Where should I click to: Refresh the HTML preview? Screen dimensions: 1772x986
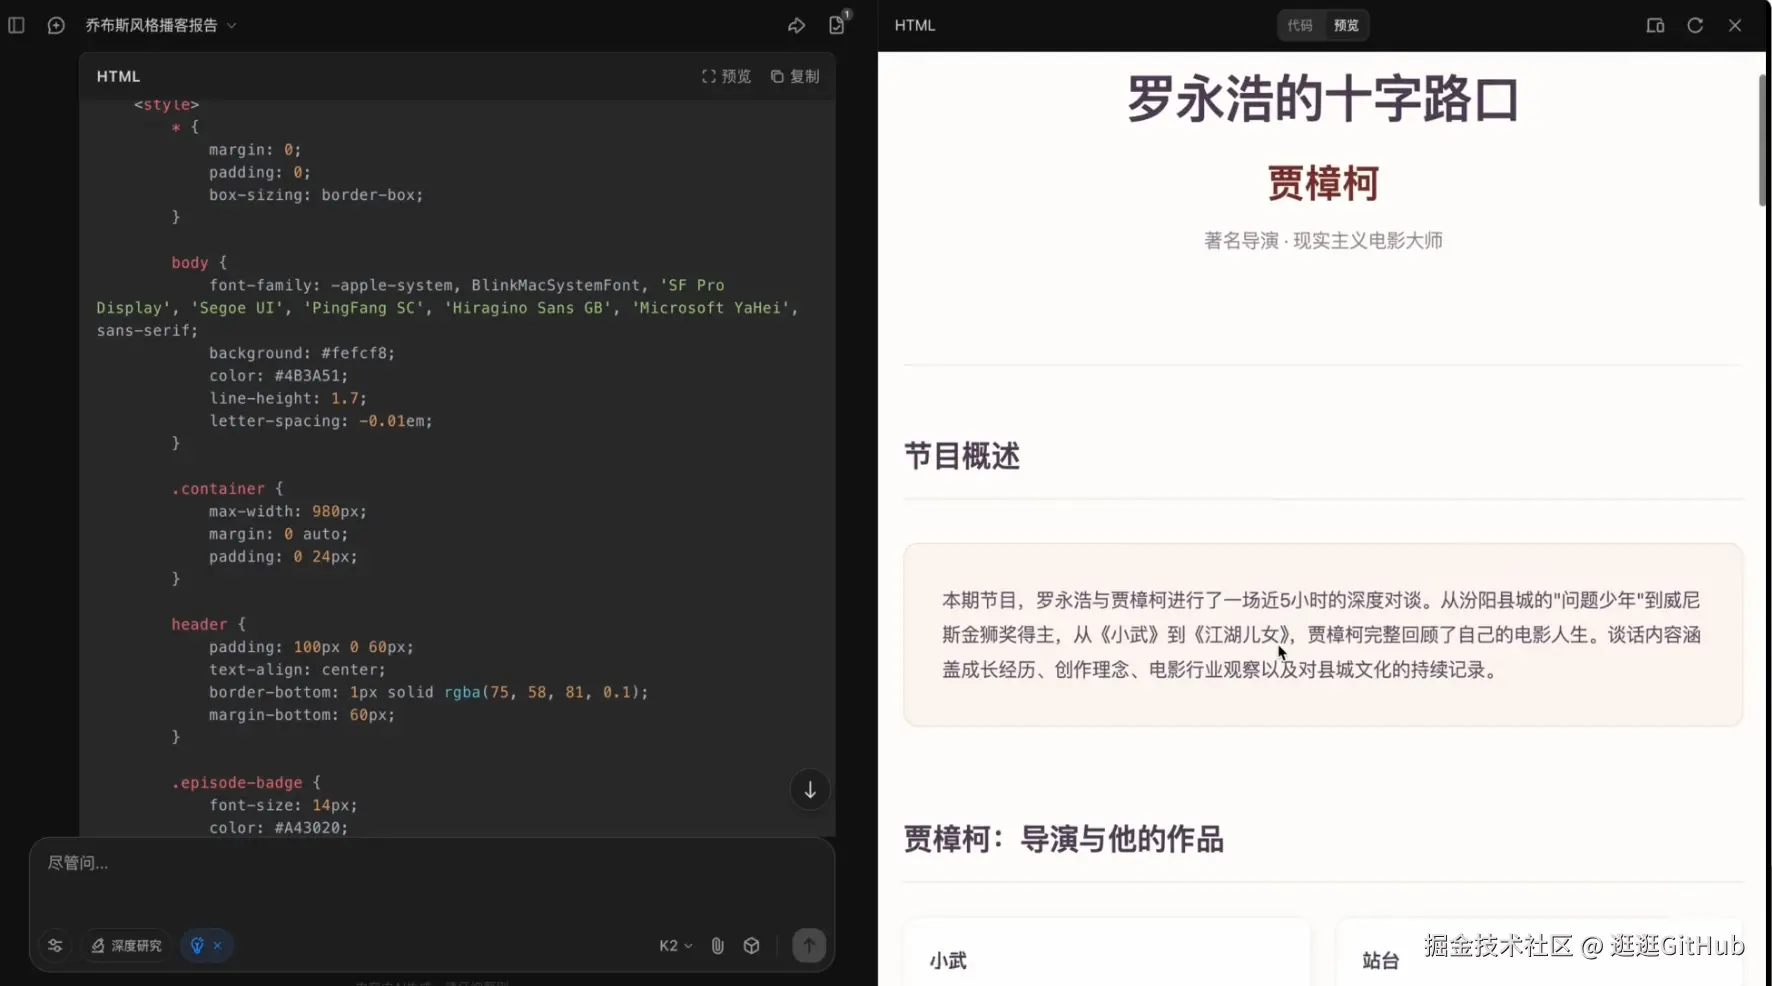[1695, 25]
